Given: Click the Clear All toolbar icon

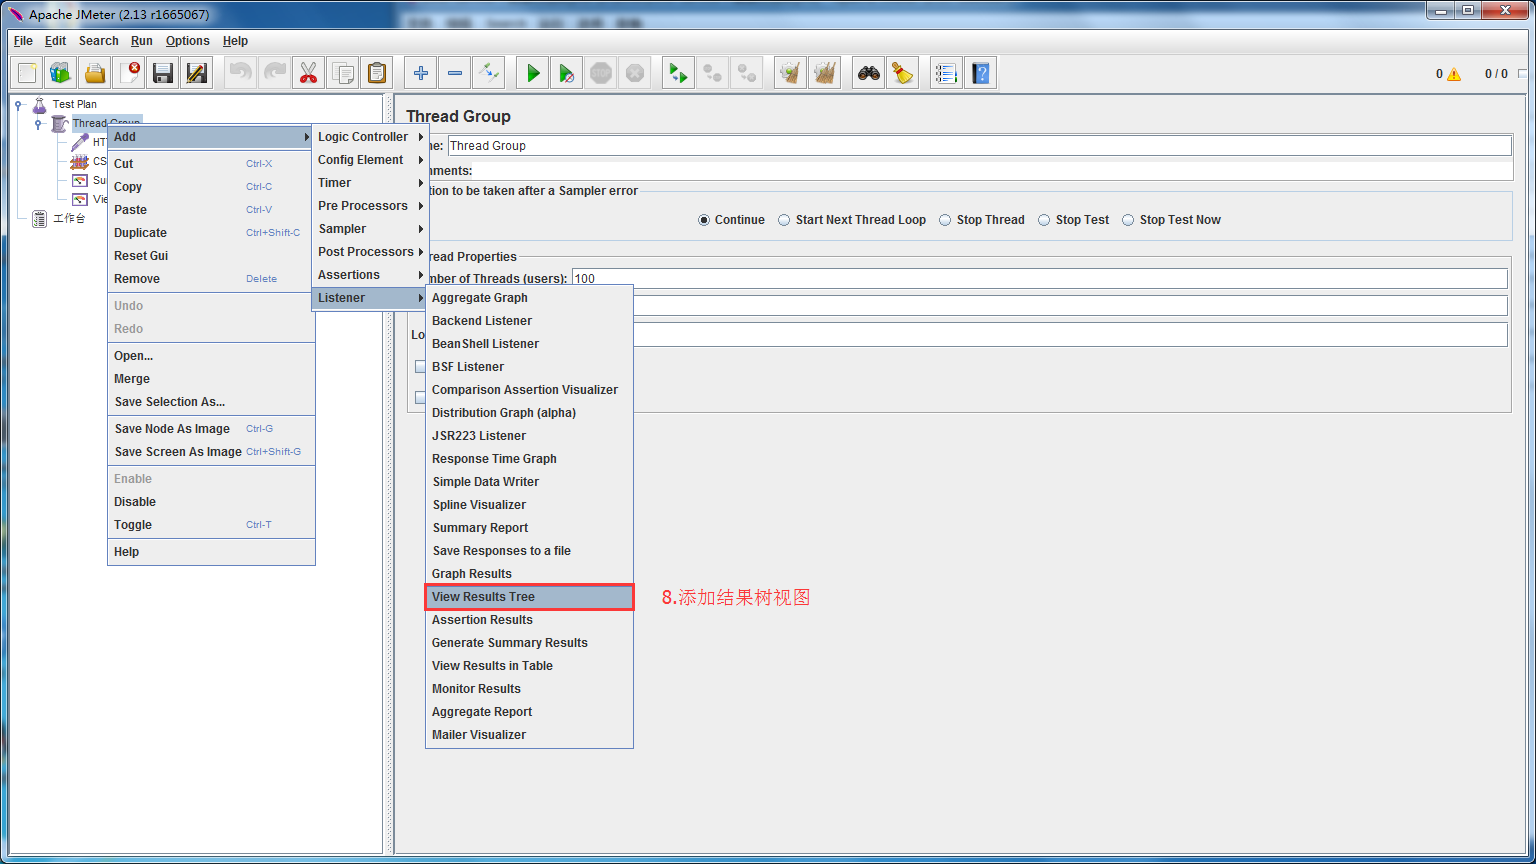Looking at the screenshot, I should (x=825, y=73).
